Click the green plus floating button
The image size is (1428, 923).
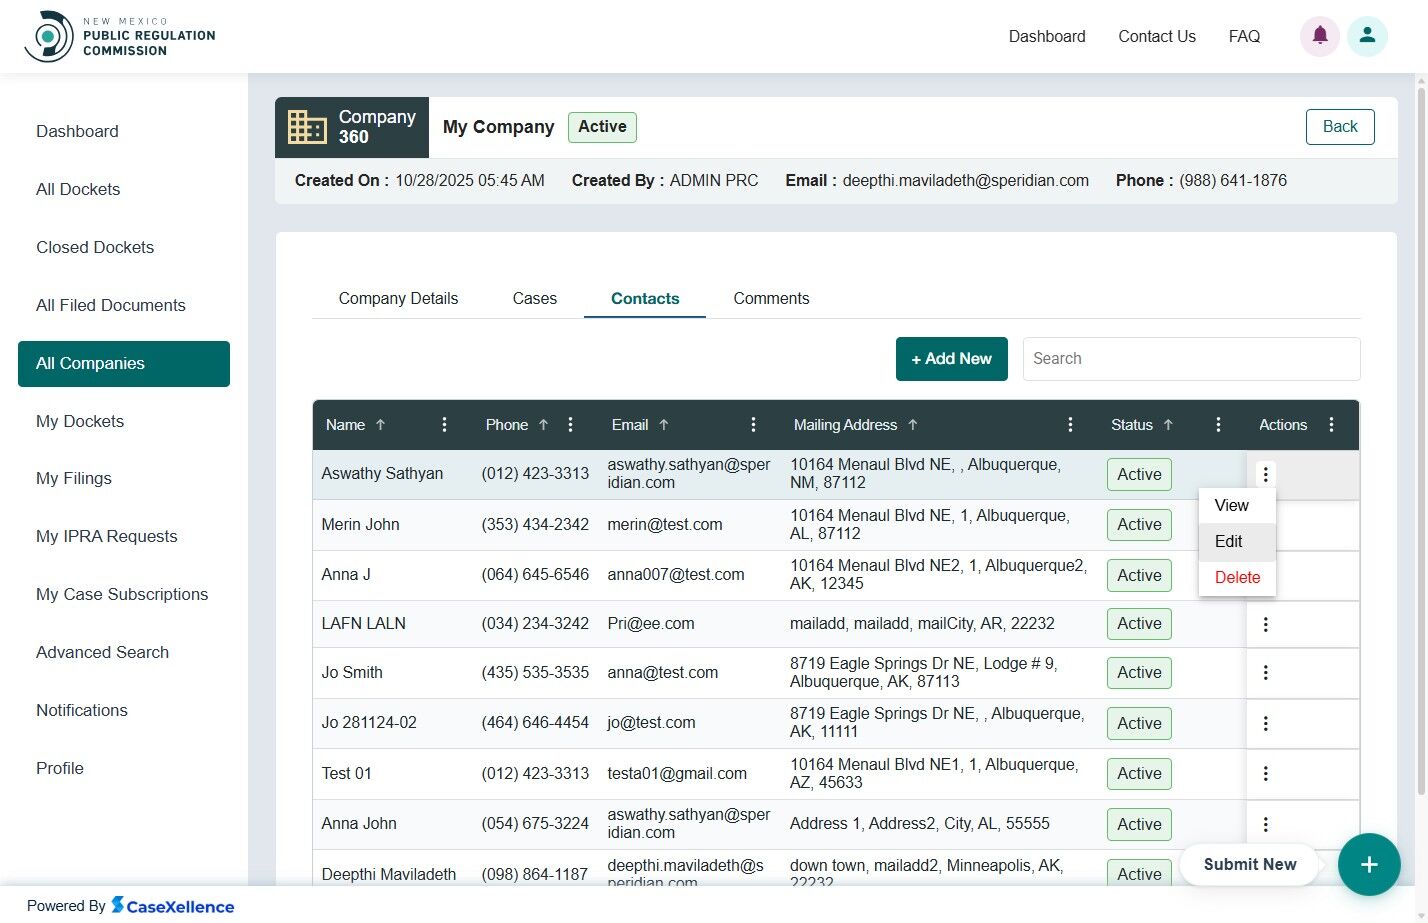click(1369, 864)
